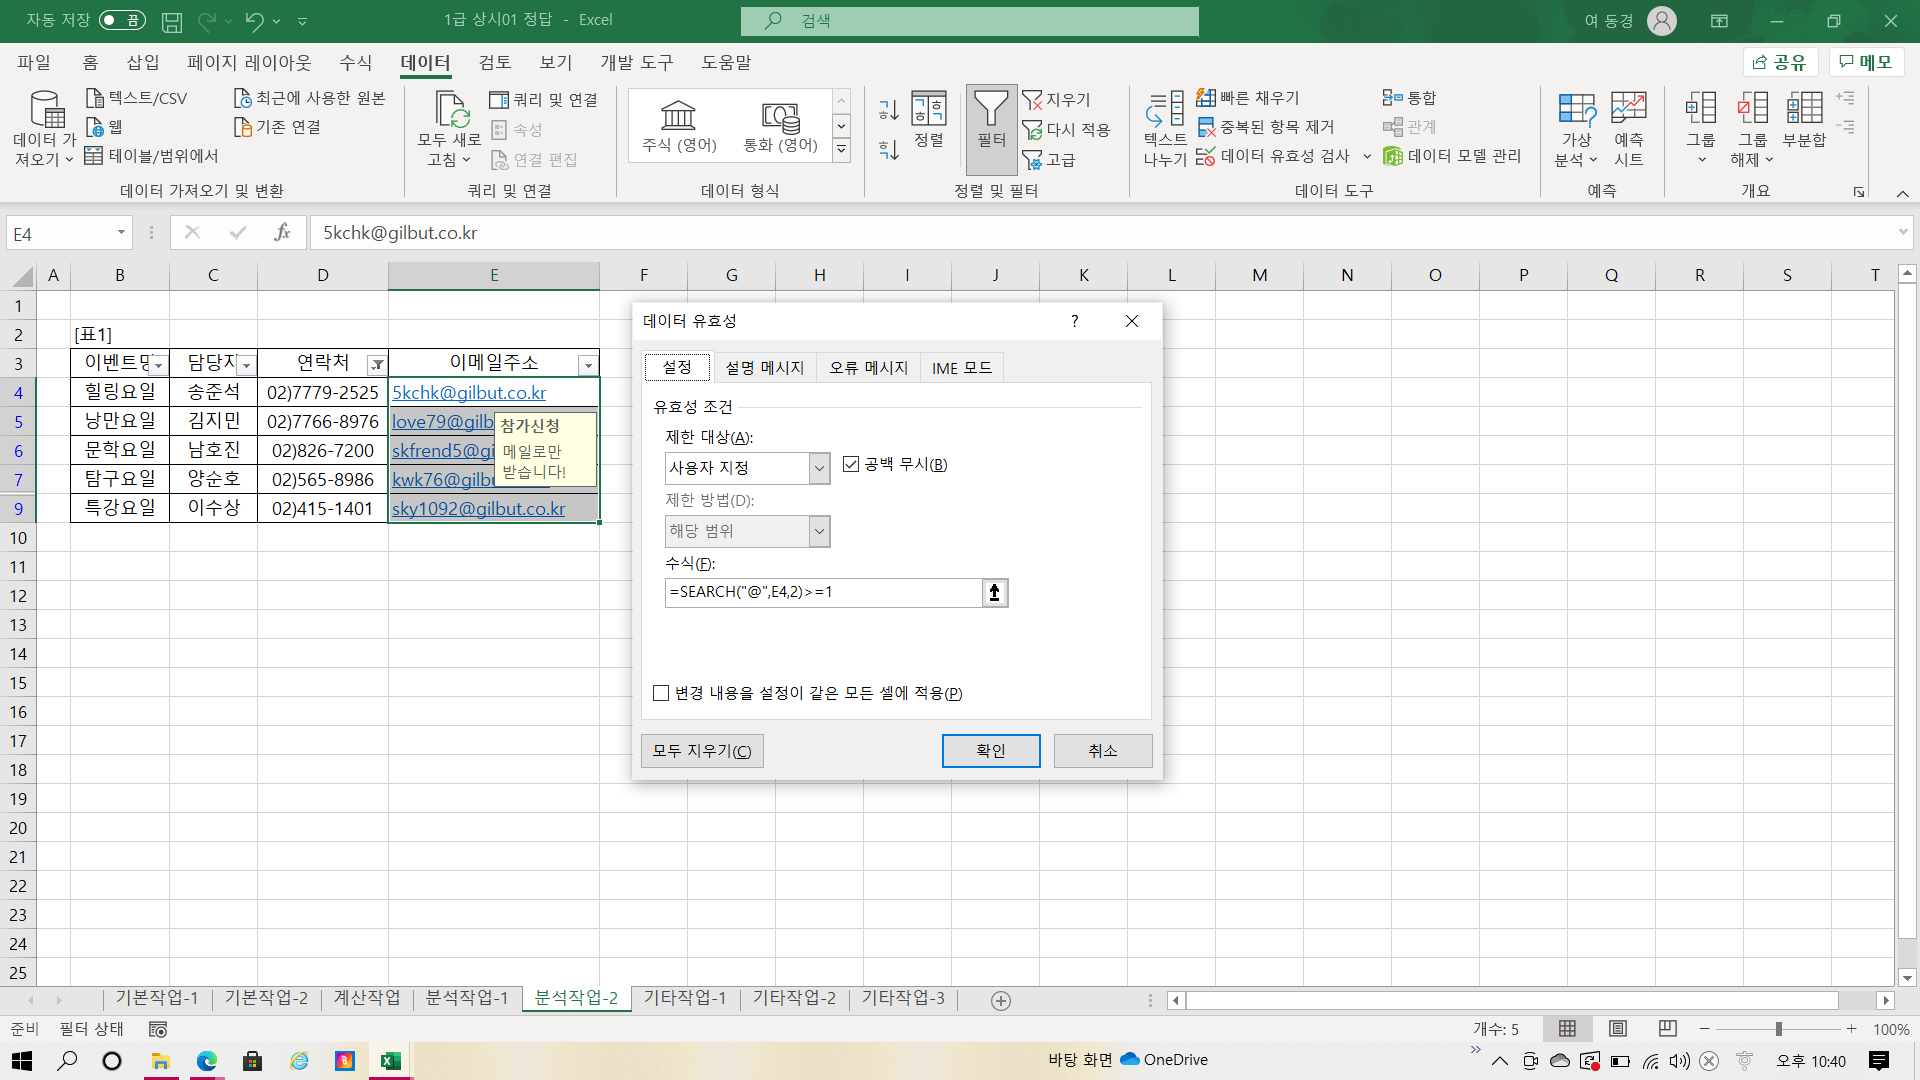Screen dimensions: 1920x1080
Task: Uncheck the Ignore blank (공백 무시) checkbox
Action: click(x=851, y=464)
